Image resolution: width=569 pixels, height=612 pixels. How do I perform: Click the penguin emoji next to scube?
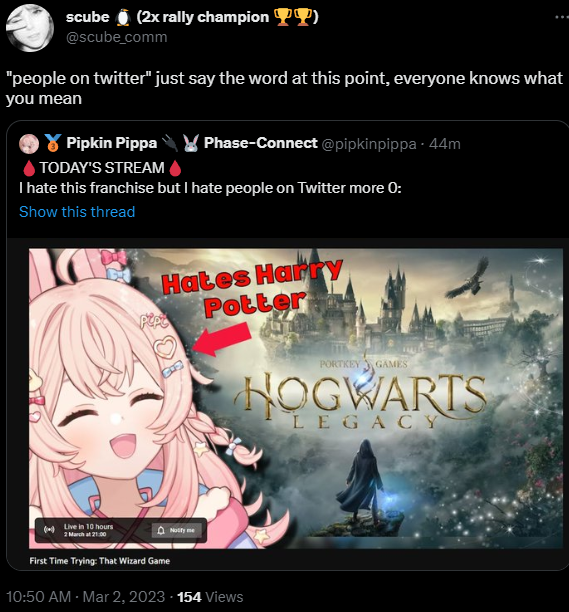point(123,18)
